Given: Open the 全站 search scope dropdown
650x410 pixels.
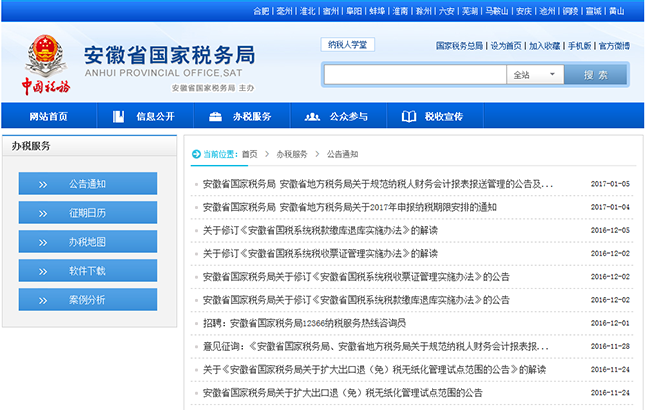Looking at the screenshot, I should point(532,75).
